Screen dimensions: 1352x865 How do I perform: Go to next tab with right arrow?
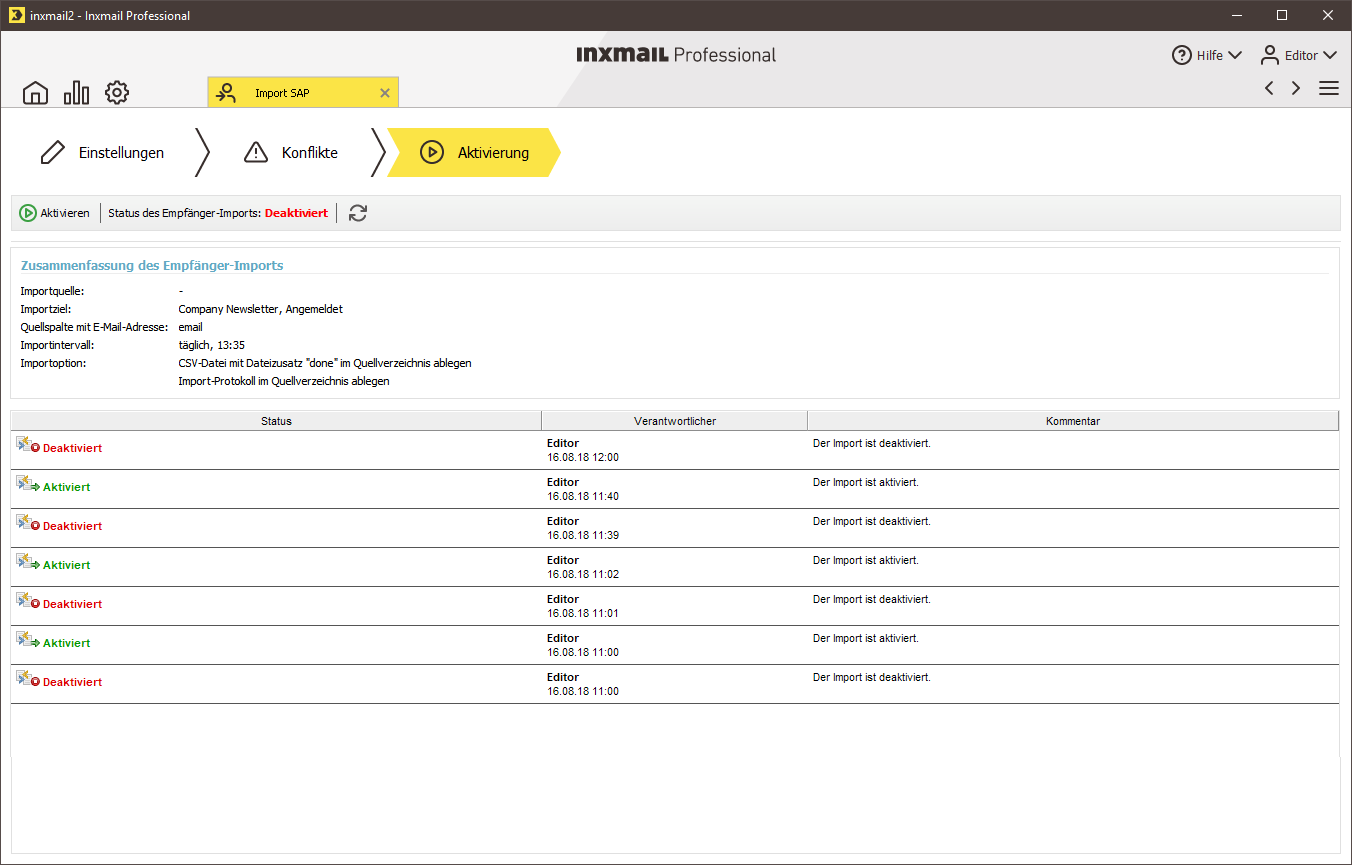(x=1296, y=88)
